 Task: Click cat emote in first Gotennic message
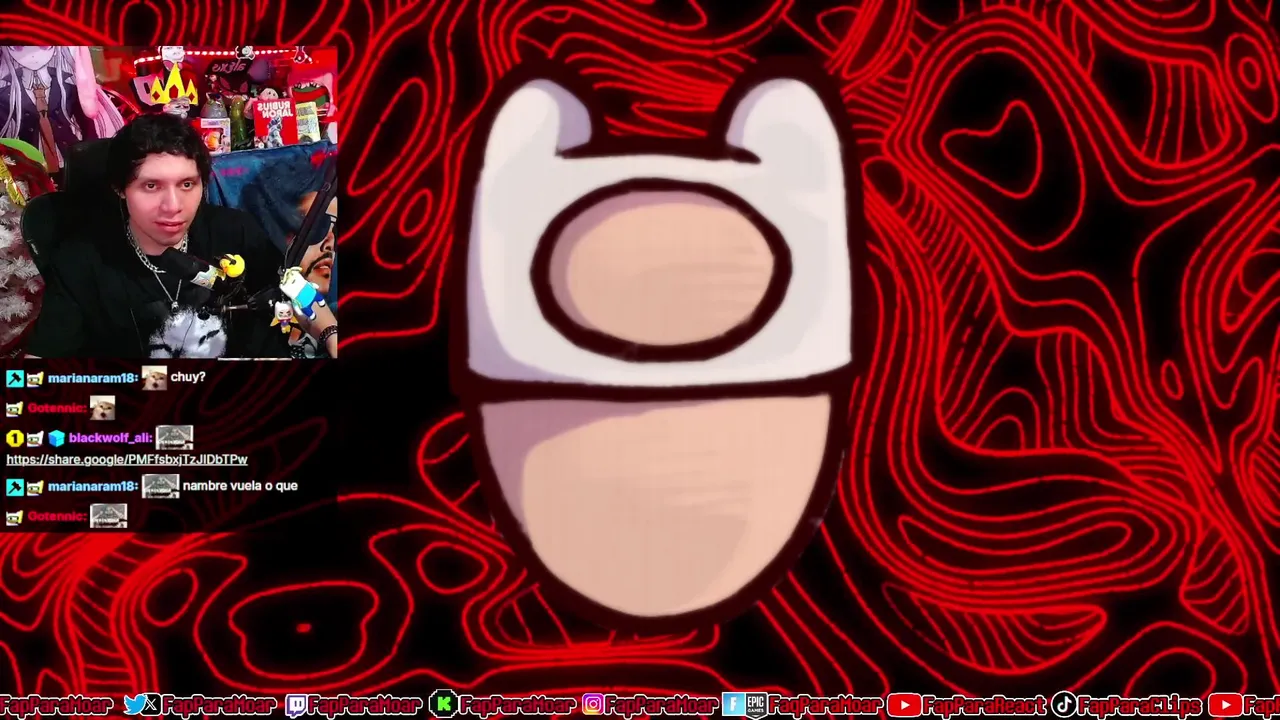tap(102, 408)
